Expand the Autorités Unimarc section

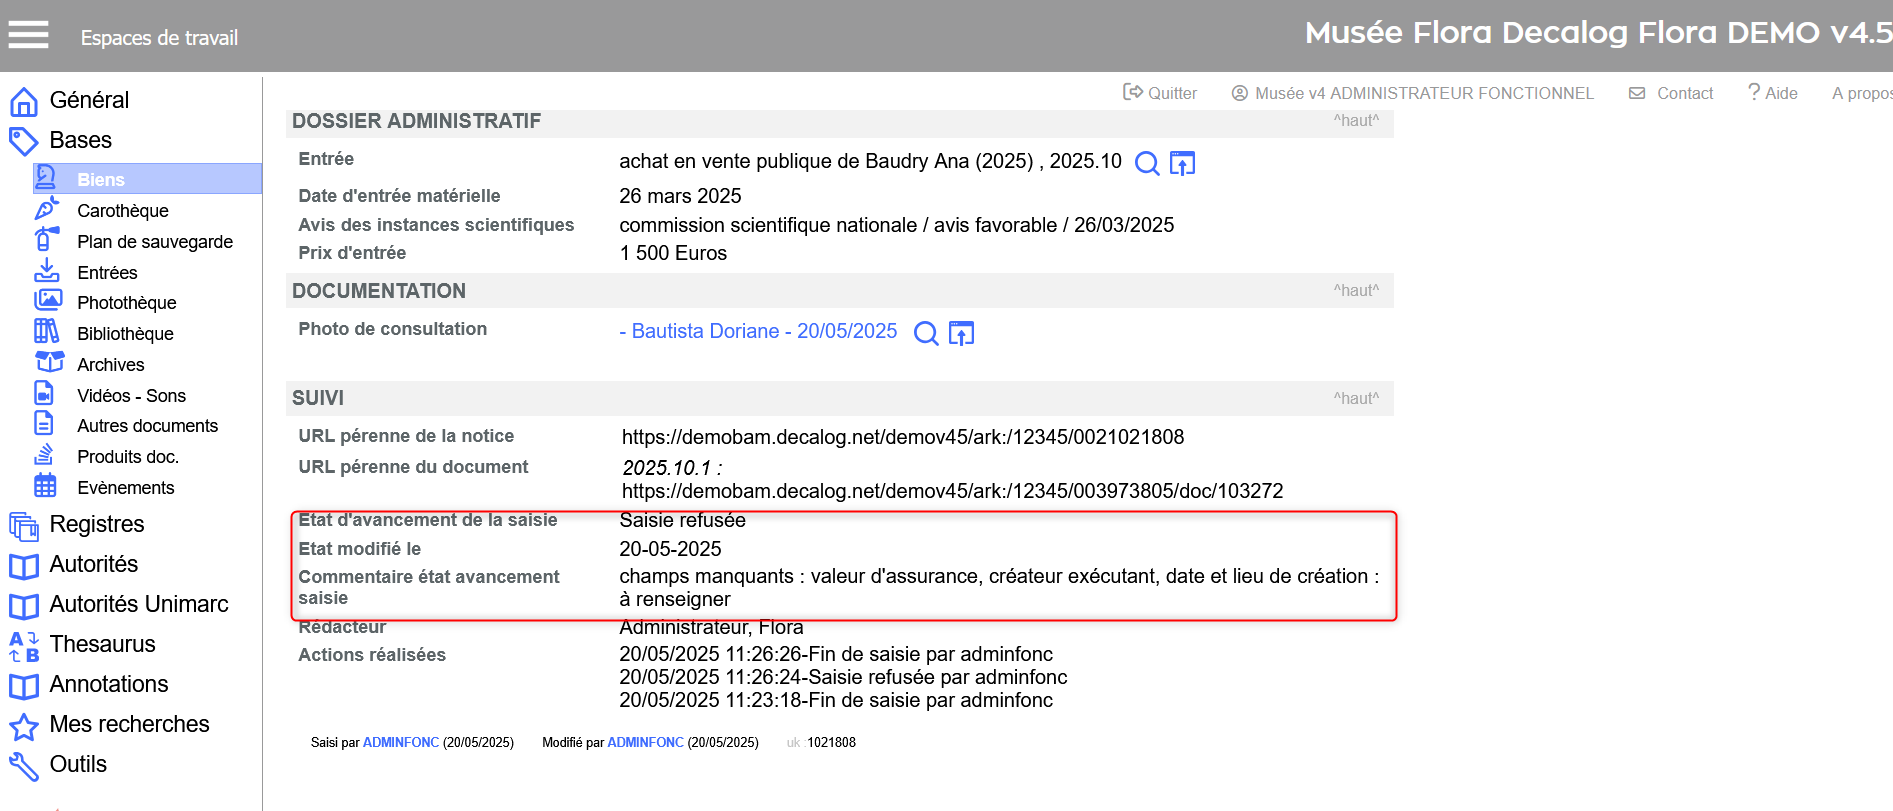point(138,605)
